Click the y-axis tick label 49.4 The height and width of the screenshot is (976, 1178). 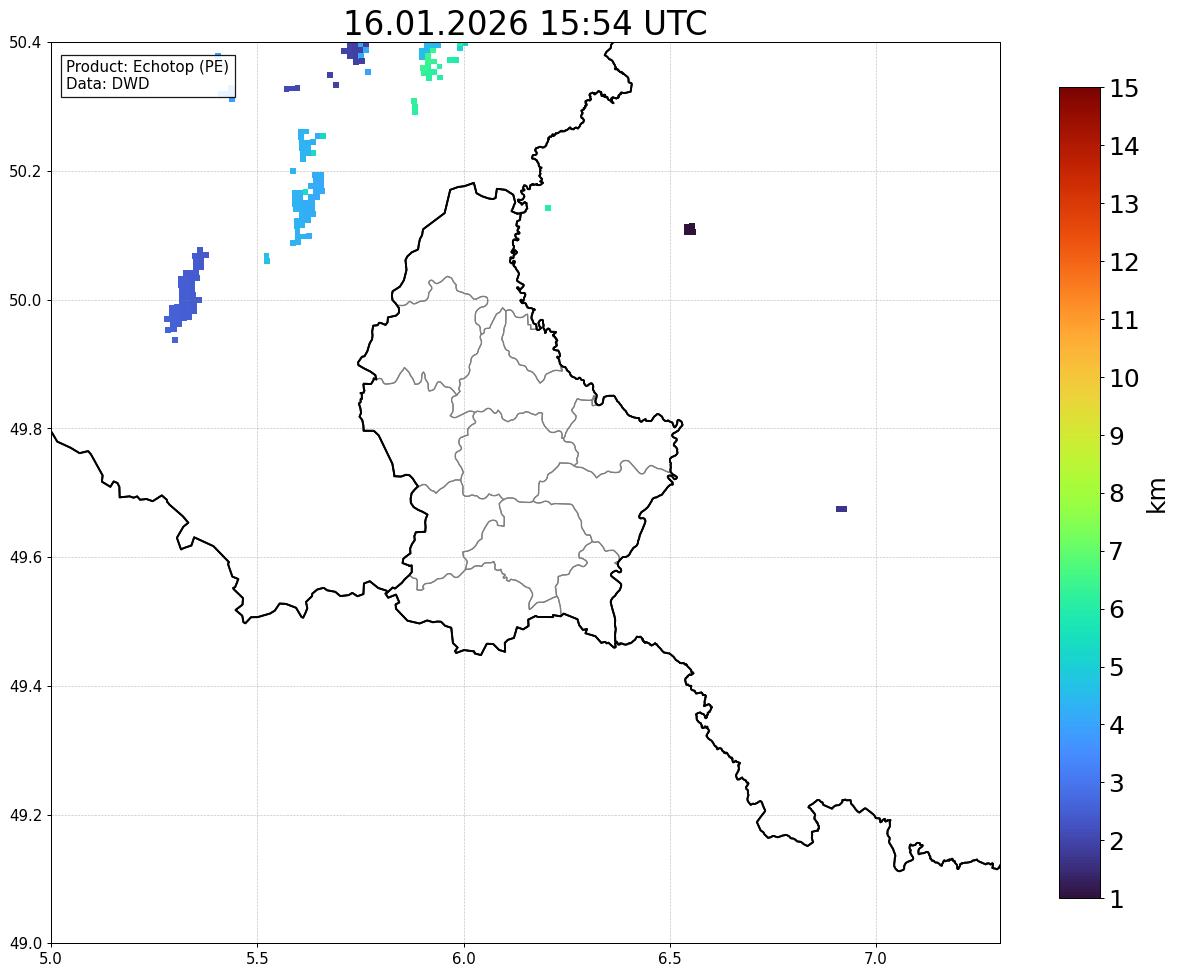(x=25, y=686)
